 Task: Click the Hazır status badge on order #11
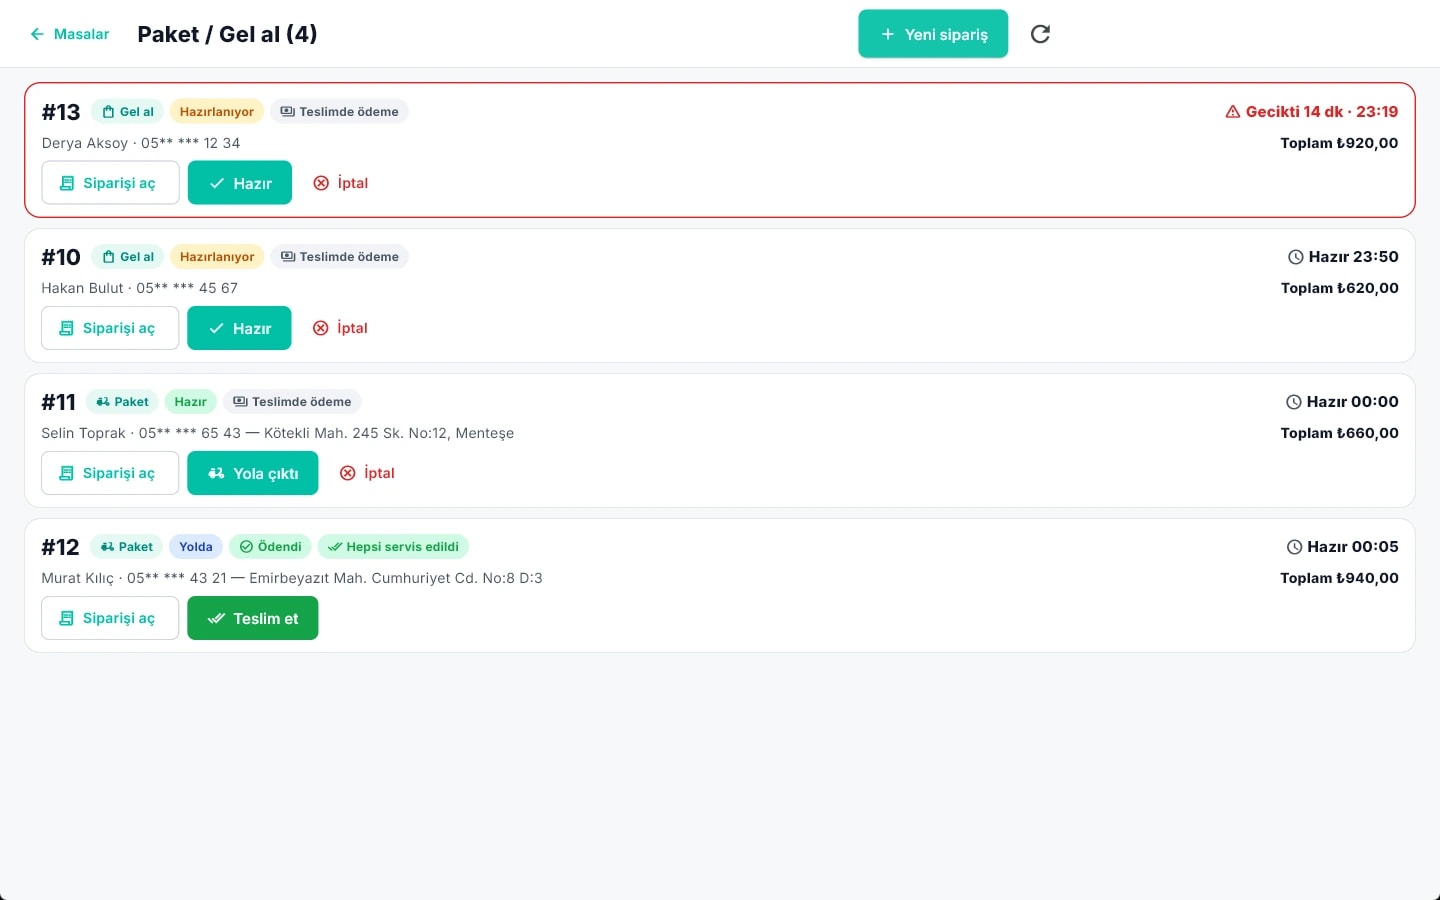click(190, 402)
